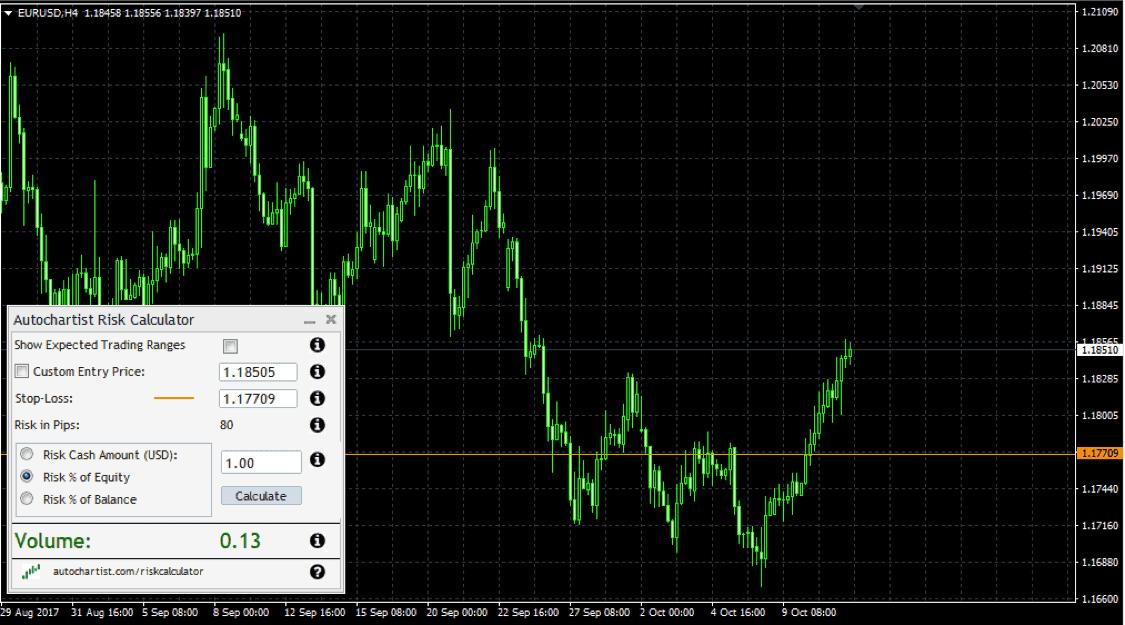Select Risk % of Balance radio button

27,499
